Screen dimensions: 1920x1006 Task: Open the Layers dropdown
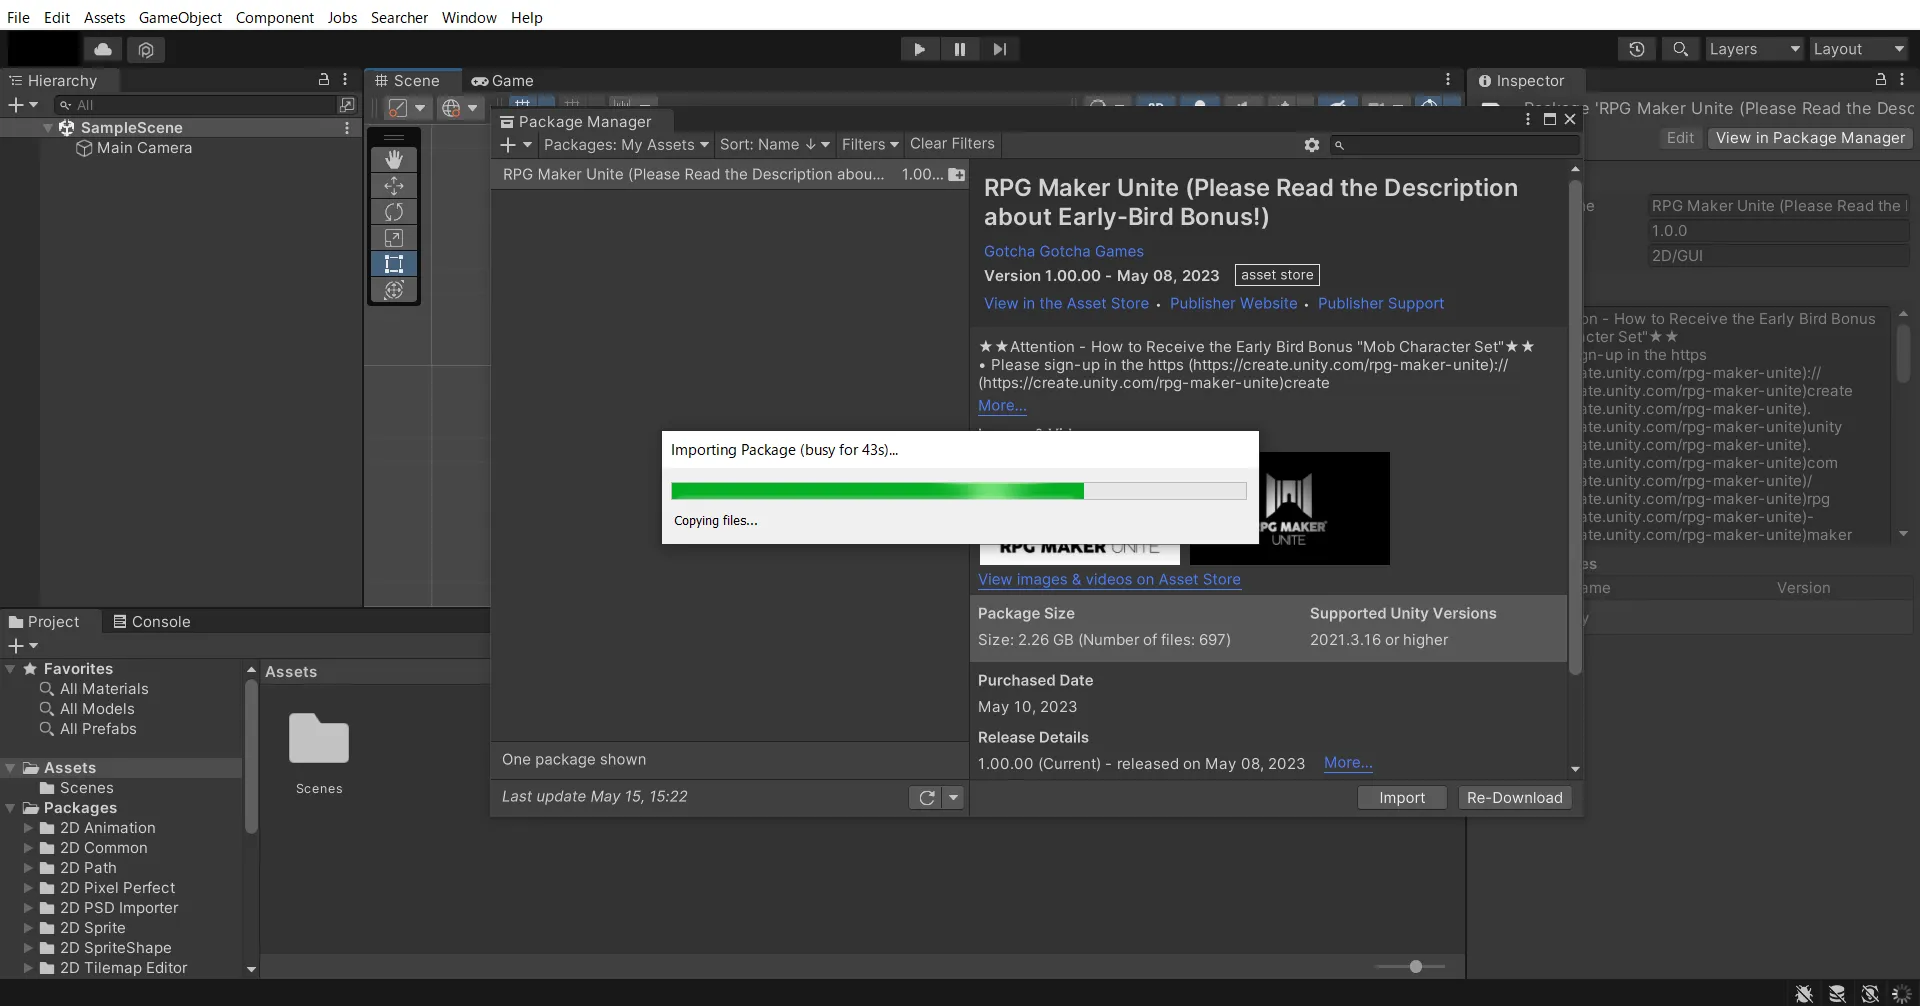[x=1753, y=49]
